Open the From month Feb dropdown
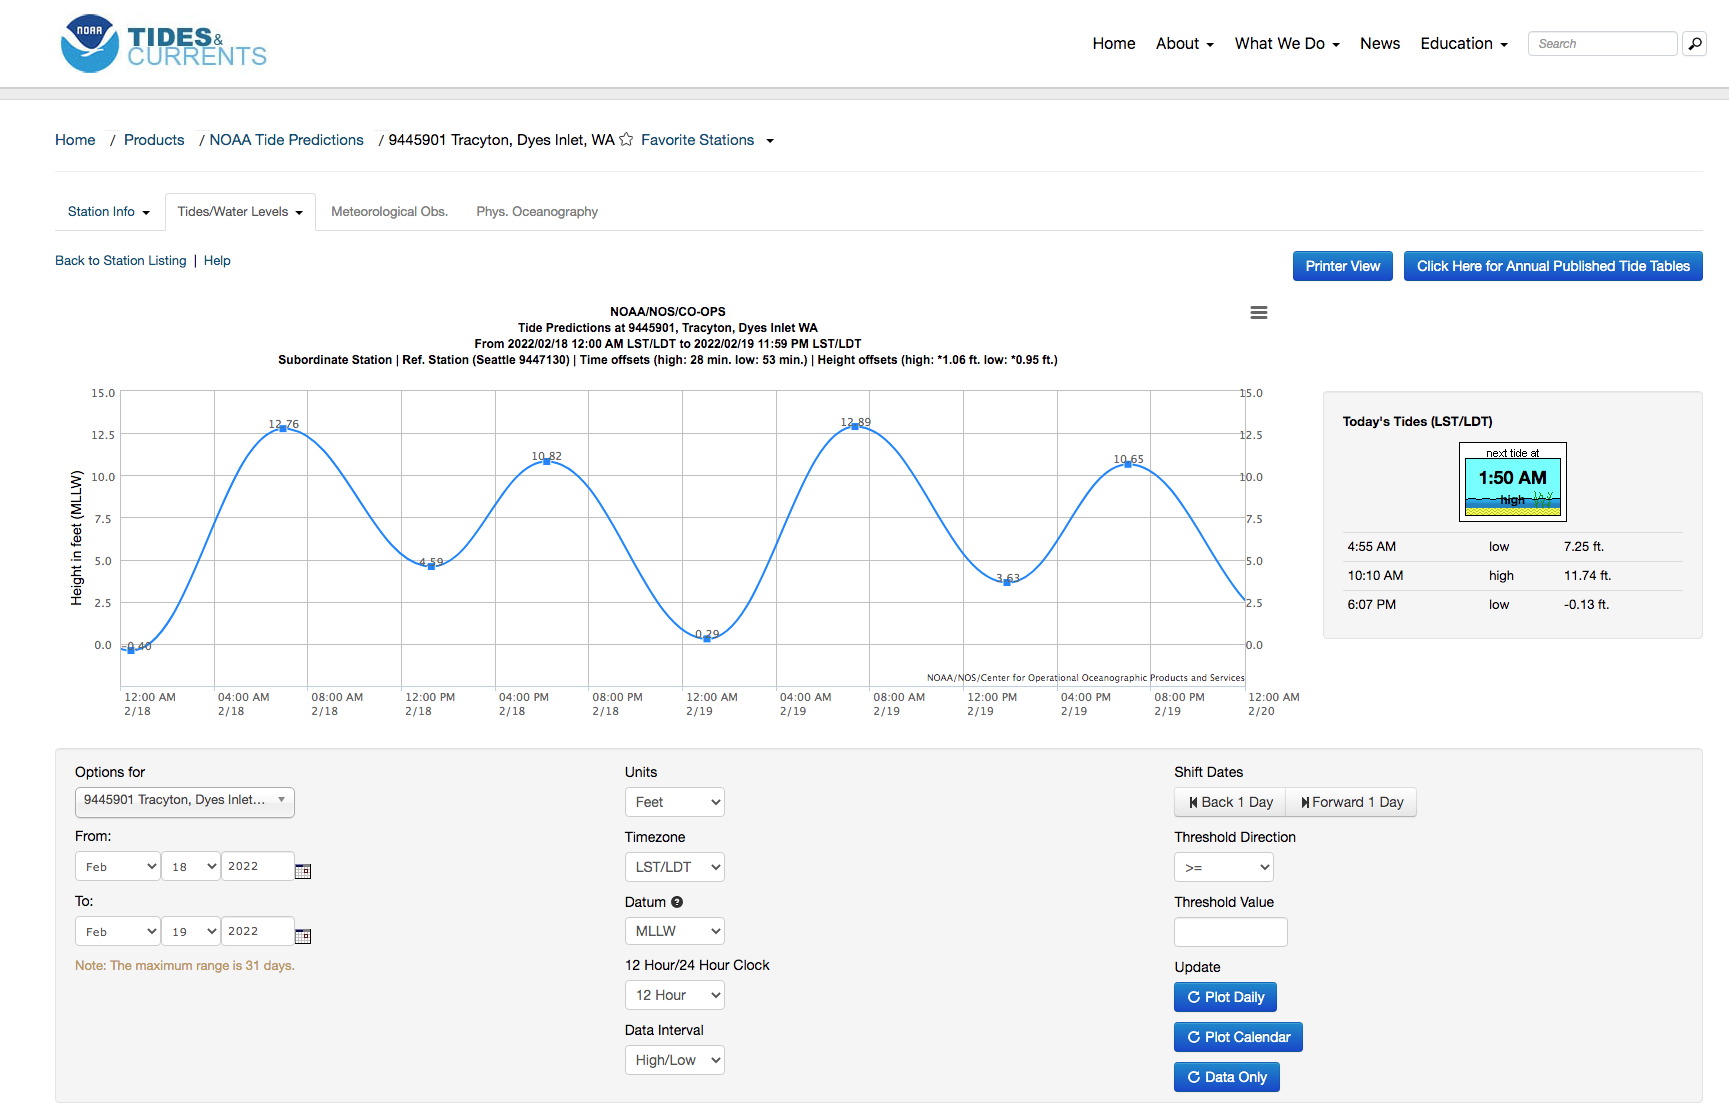 point(118,866)
